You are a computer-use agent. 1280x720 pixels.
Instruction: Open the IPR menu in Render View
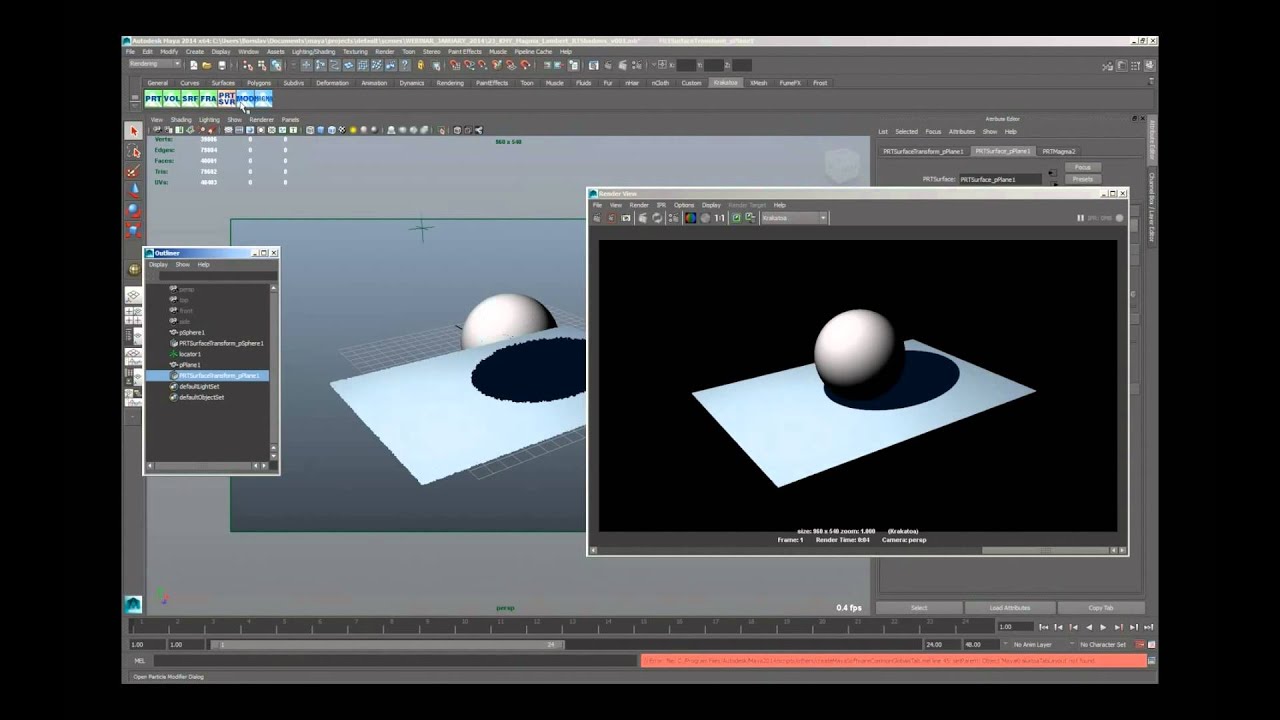[661, 205]
